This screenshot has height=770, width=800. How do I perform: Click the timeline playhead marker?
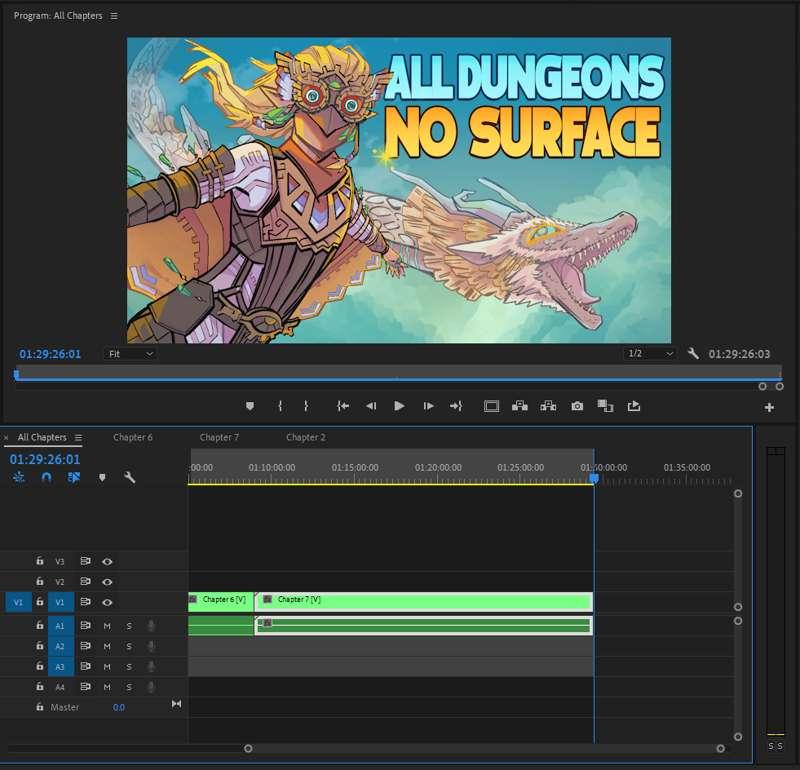(594, 479)
